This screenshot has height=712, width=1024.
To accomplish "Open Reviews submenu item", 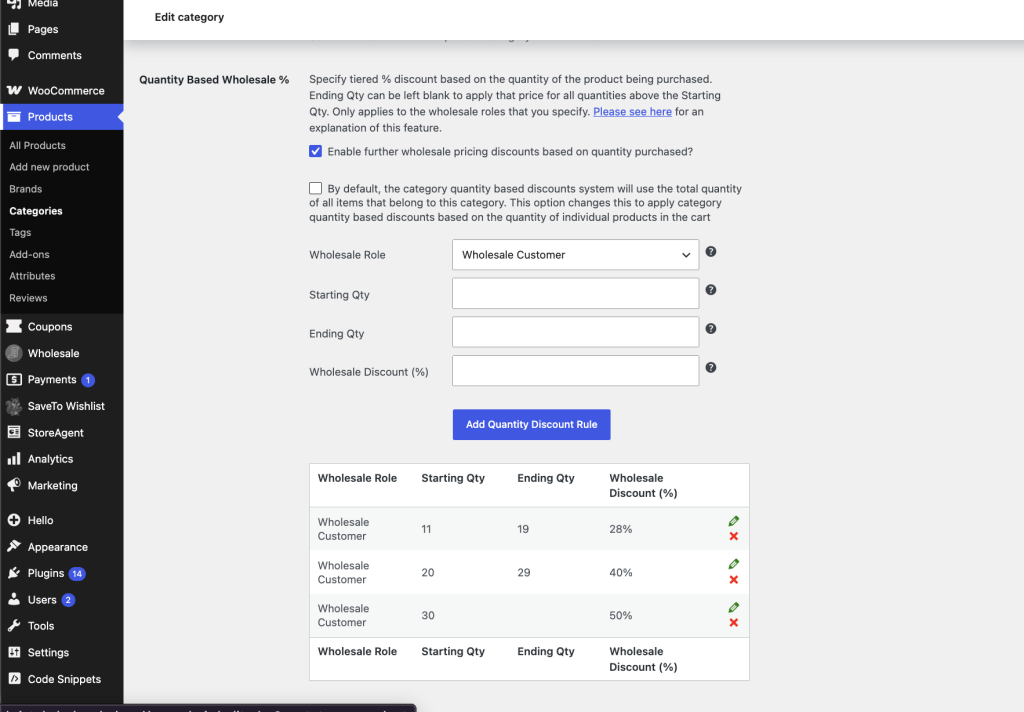I will pos(28,298).
